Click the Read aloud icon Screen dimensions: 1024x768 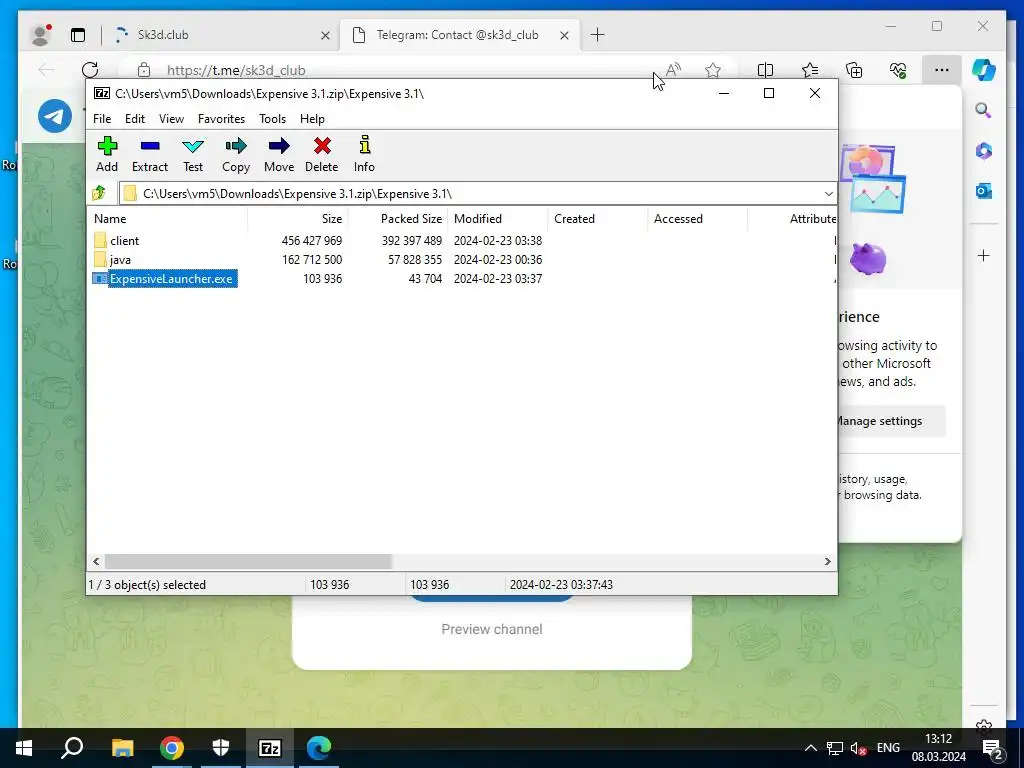point(673,69)
